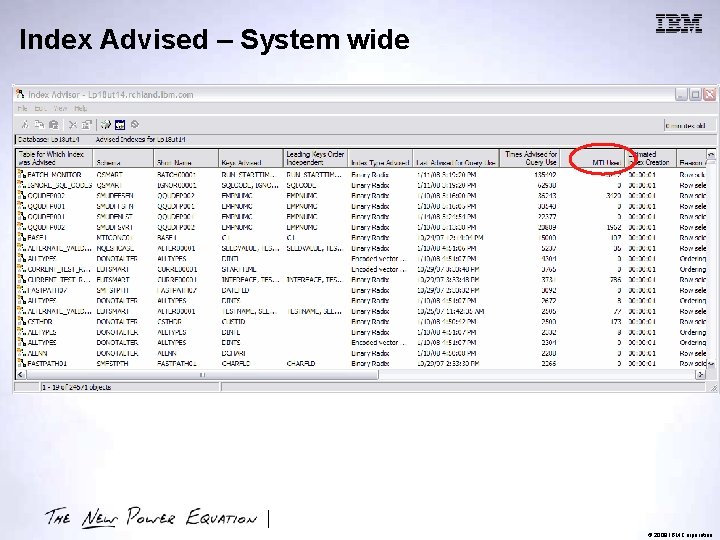This screenshot has width=720, height=540.
Task: Click the table icon beside FASTPATH01
Action: coord(22,363)
